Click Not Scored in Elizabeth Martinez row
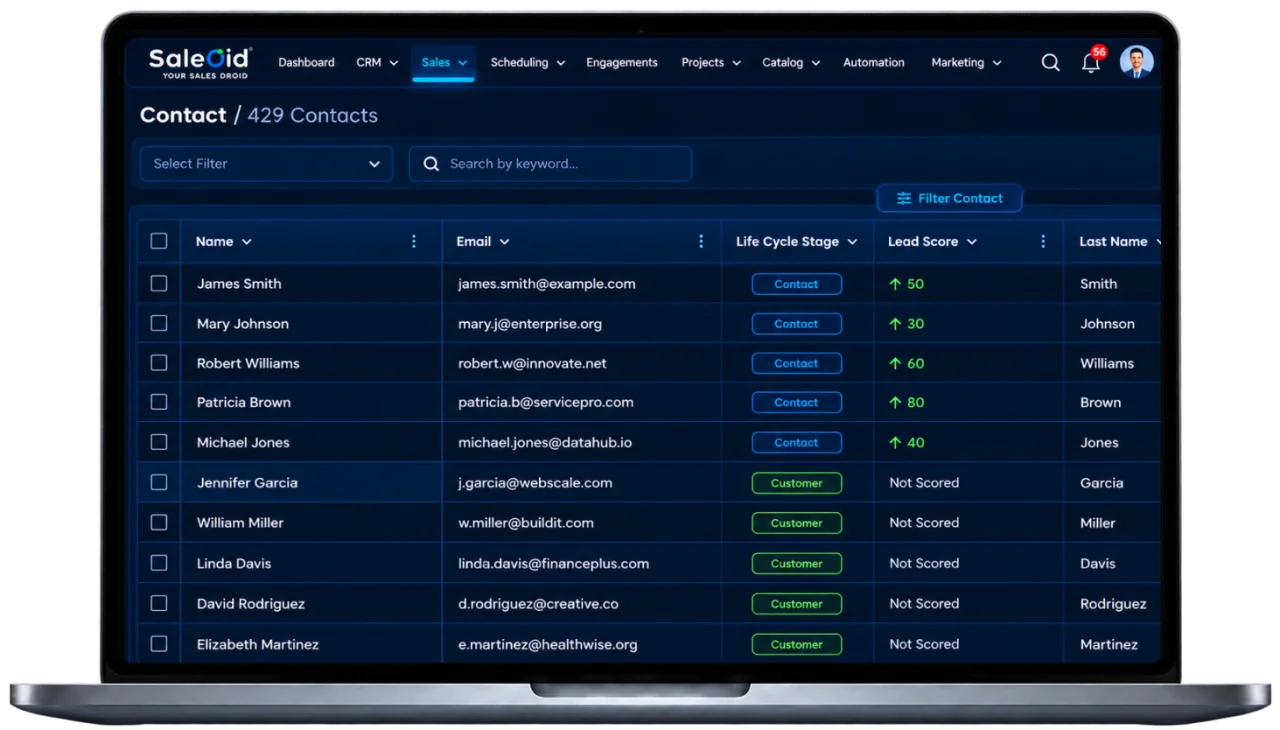This screenshot has height=730, width=1280. tap(924, 644)
